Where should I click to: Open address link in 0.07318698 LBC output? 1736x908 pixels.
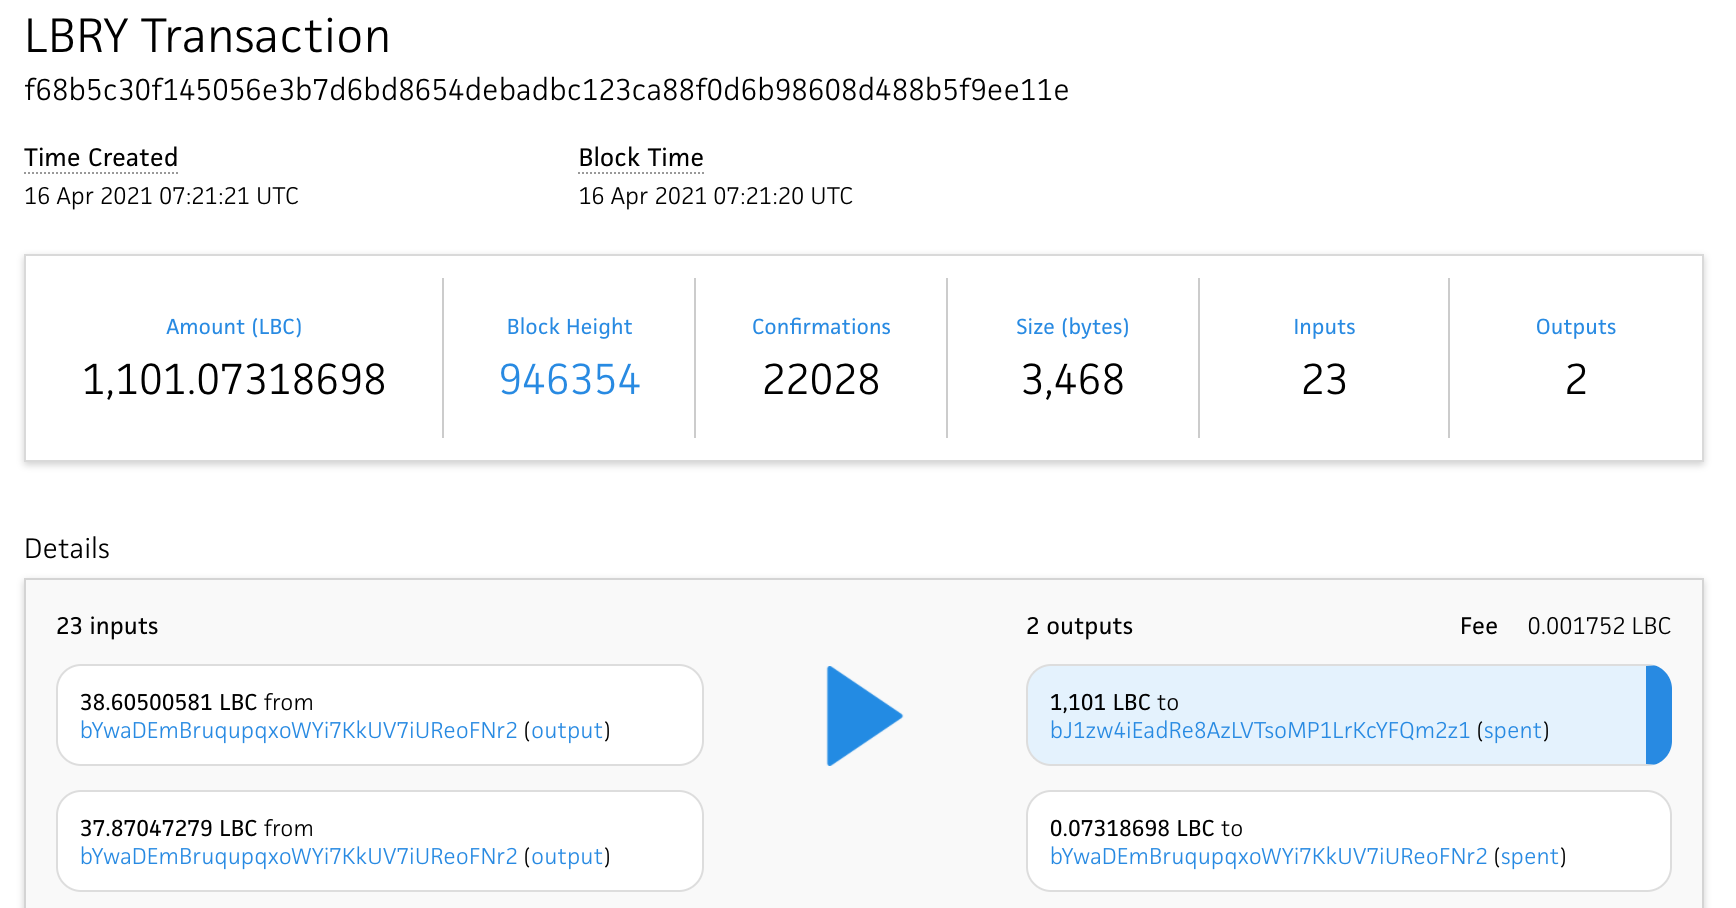(x=1269, y=857)
